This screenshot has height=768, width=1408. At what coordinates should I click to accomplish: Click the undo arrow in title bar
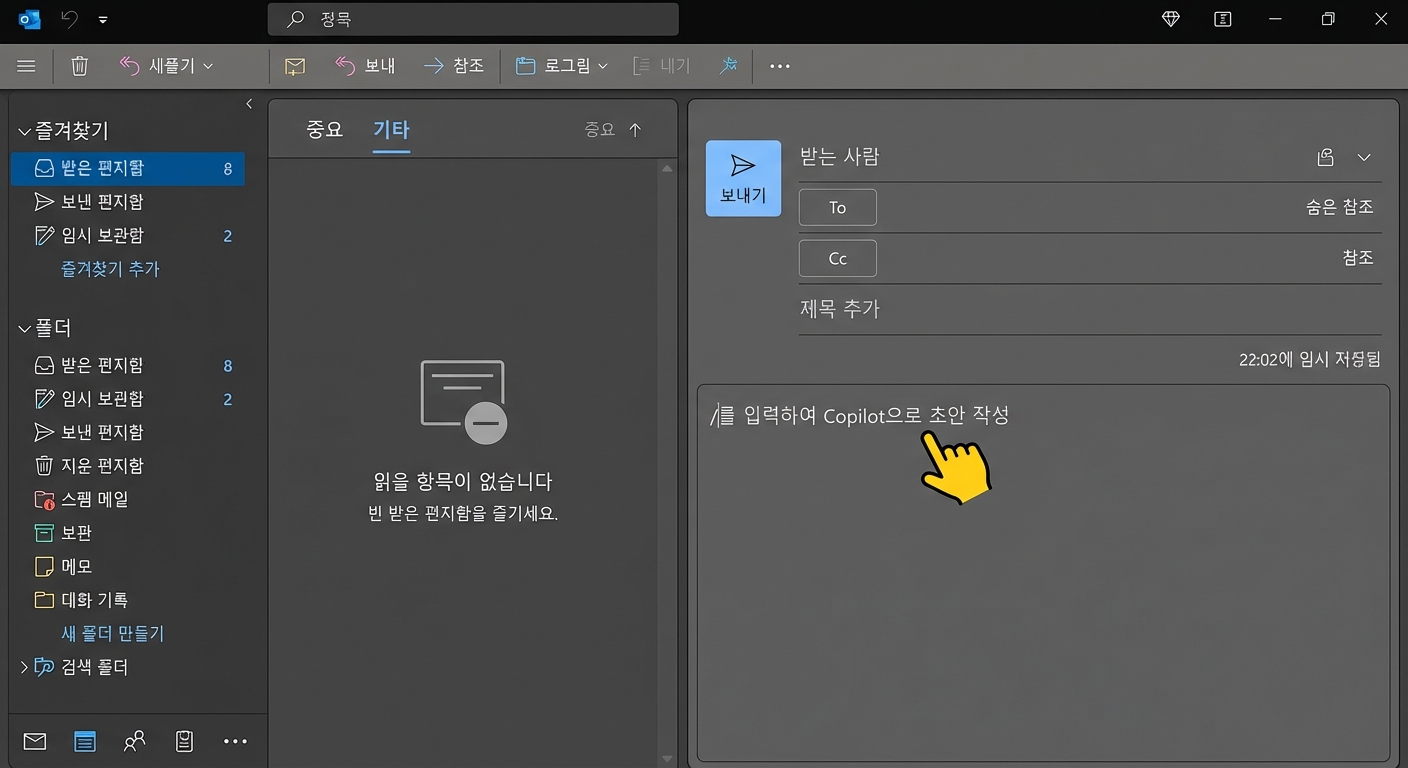click(x=69, y=19)
